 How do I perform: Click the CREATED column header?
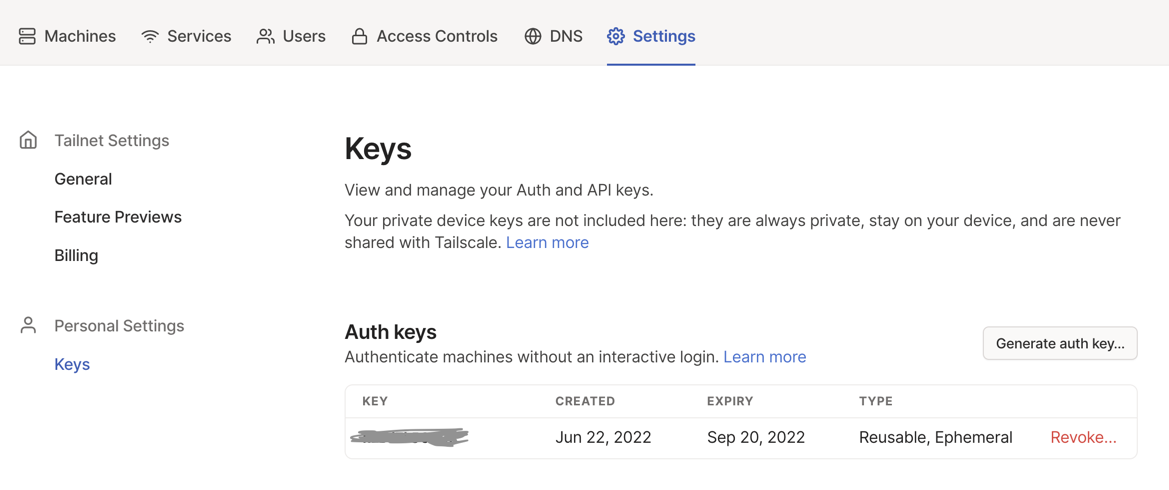(585, 401)
